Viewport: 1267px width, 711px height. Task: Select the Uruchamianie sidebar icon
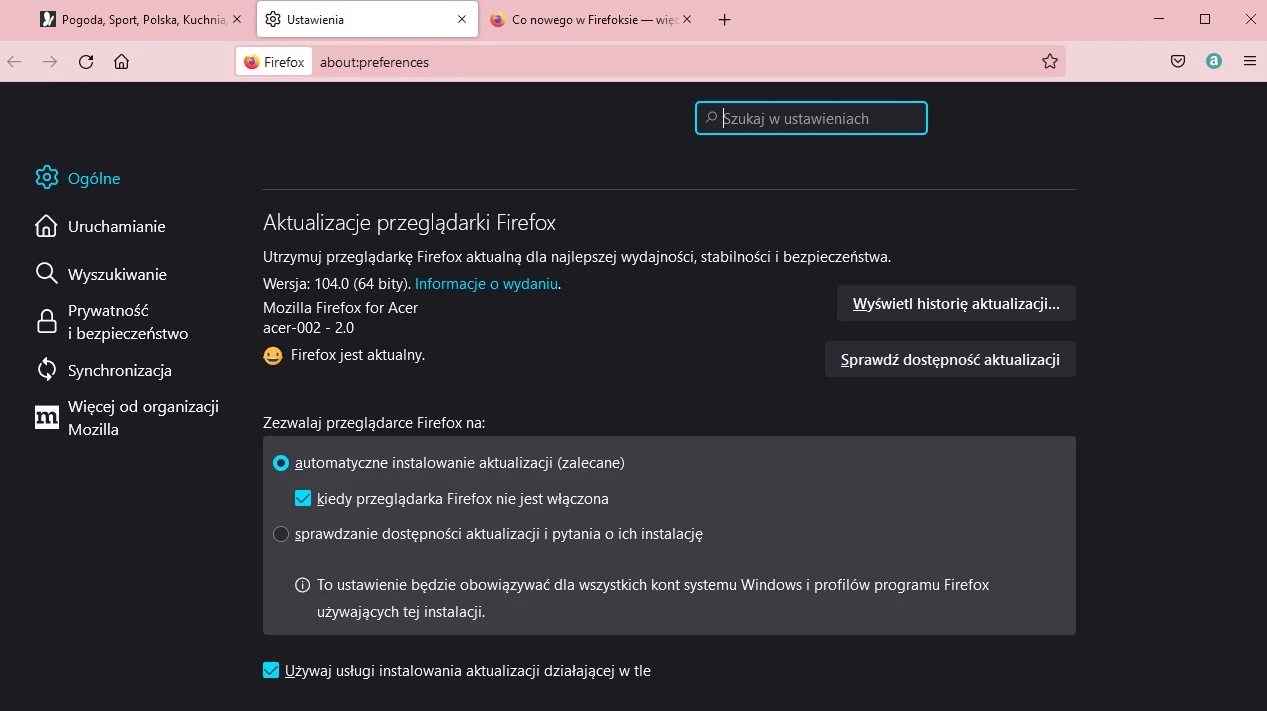coord(46,226)
